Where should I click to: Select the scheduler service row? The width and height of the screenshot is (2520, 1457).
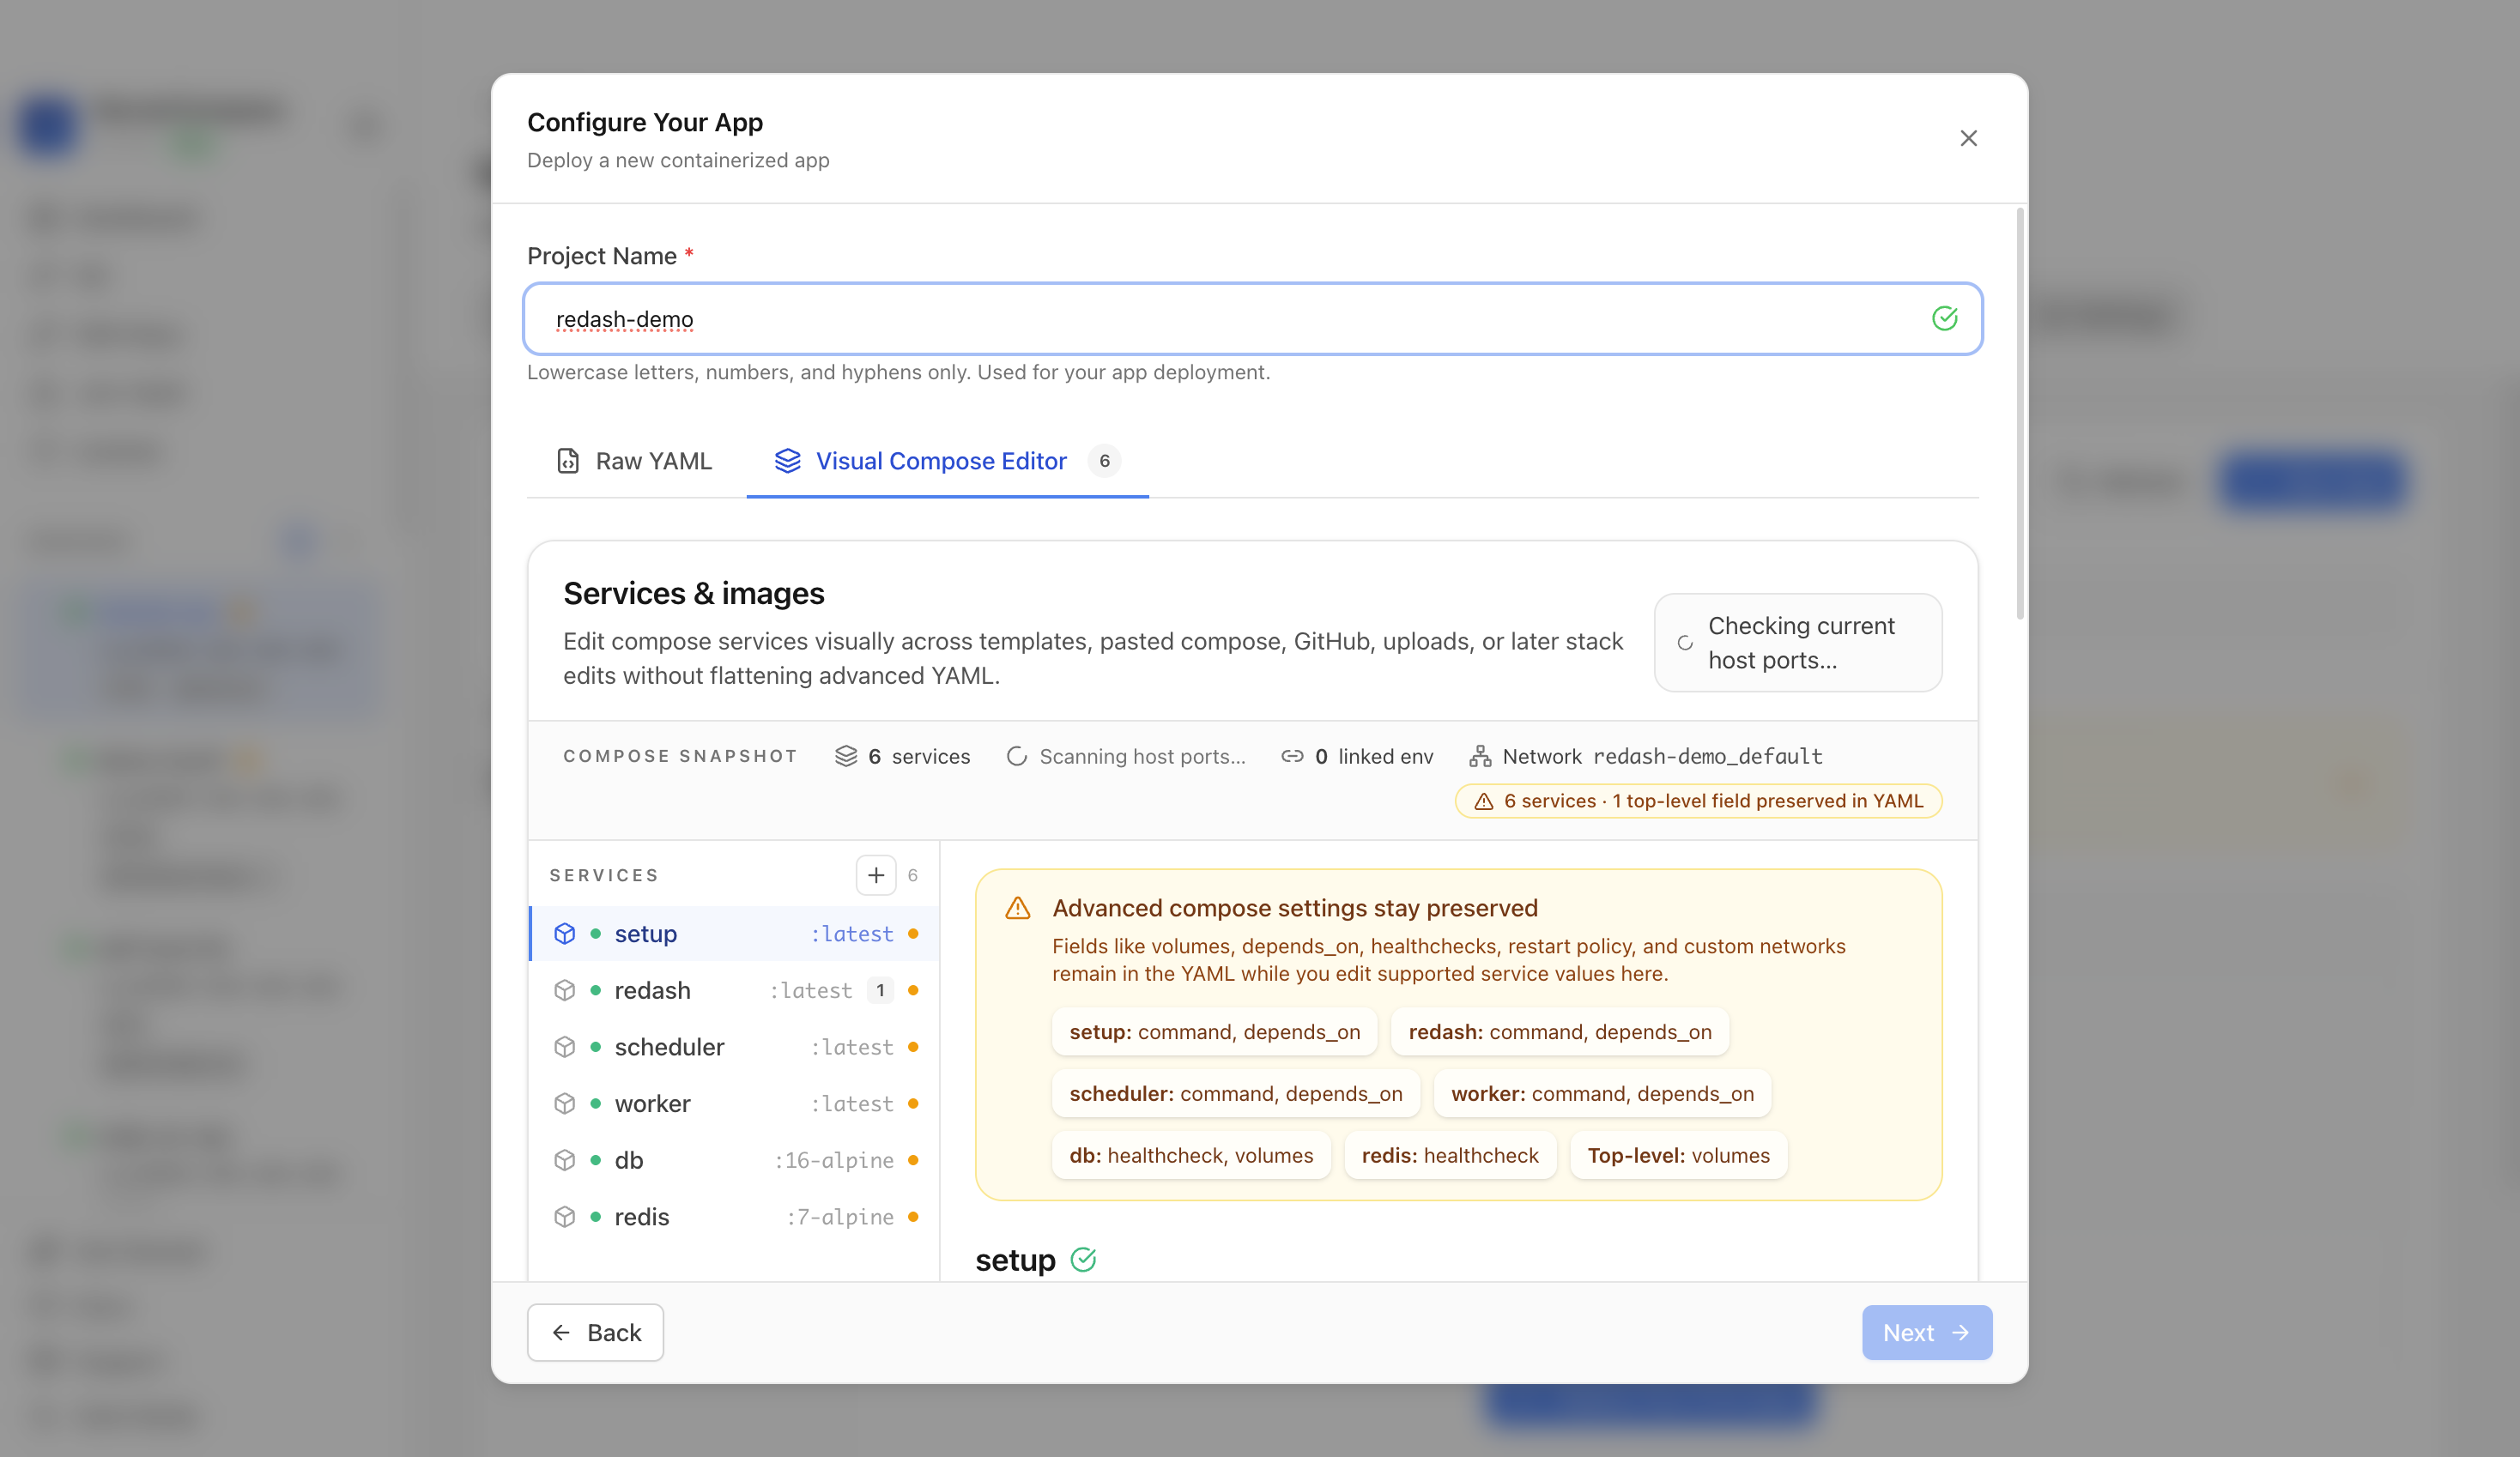pyautogui.click(x=734, y=1047)
